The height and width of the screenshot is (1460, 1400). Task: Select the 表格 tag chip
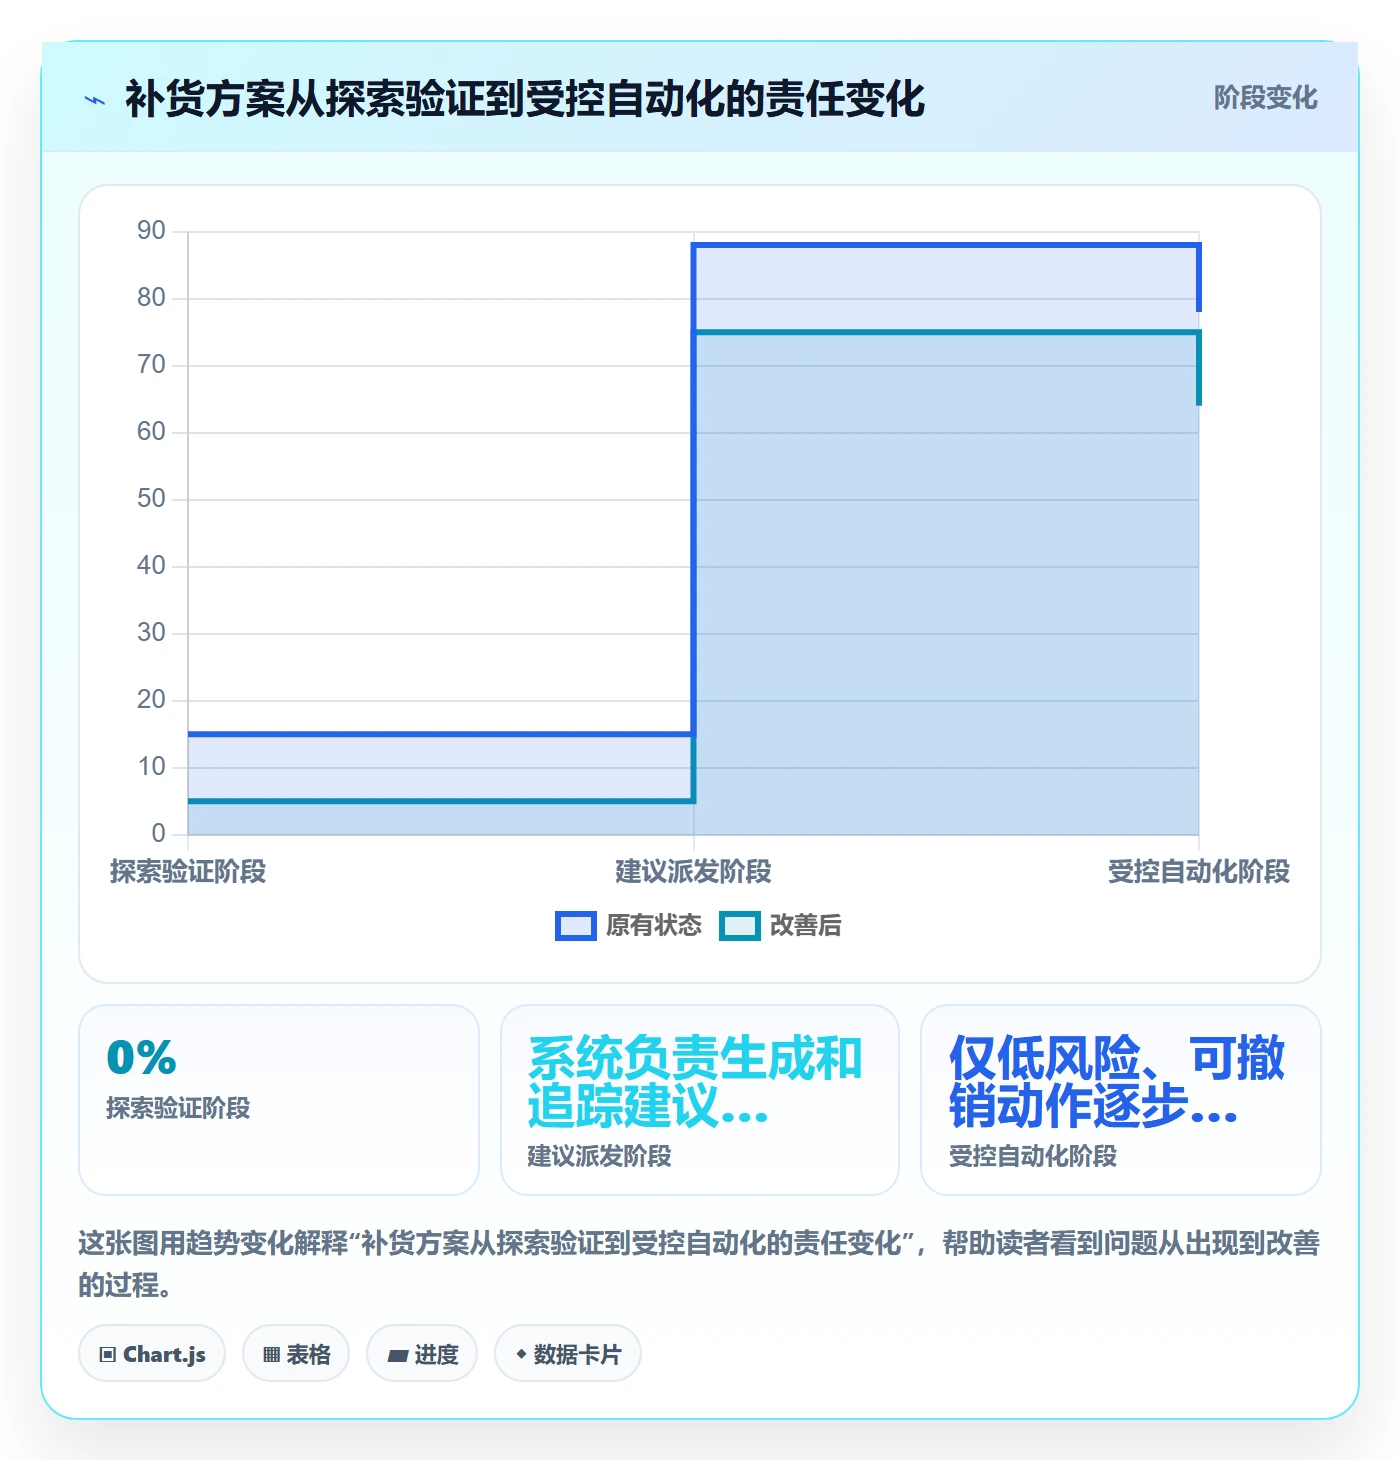click(x=296, y=1354)
